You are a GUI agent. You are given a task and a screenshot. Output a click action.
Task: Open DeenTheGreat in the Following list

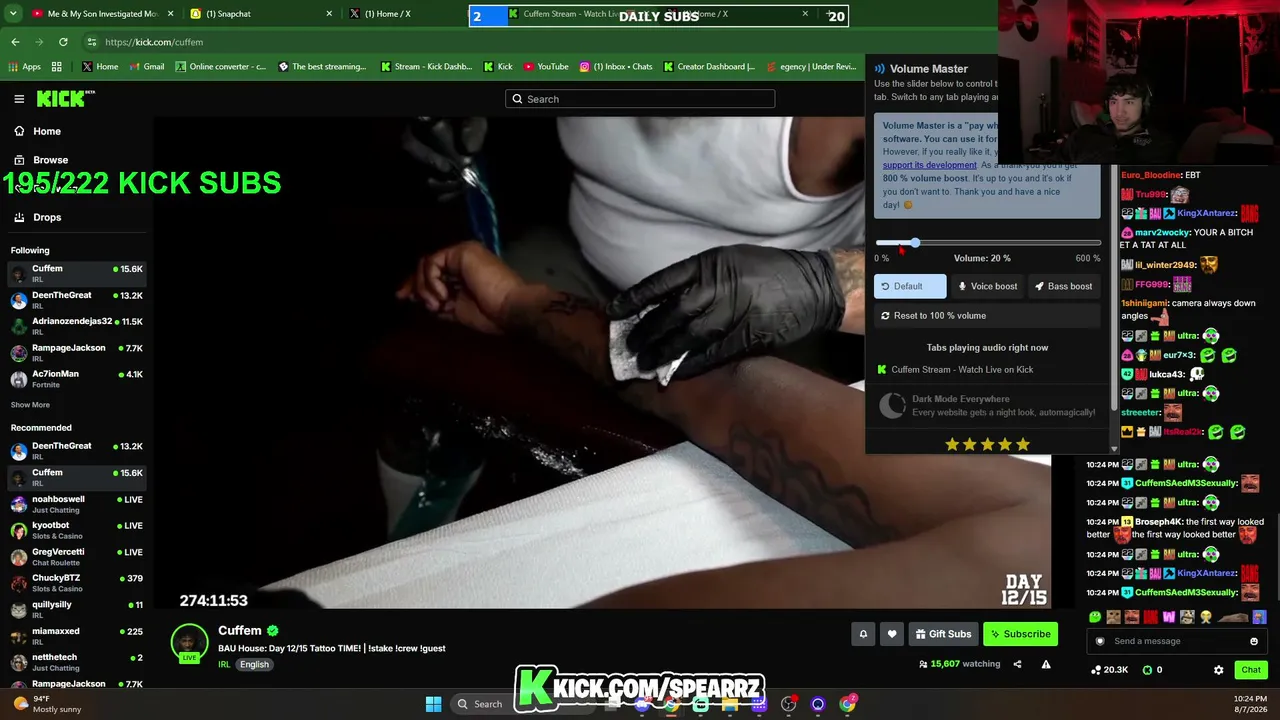pyautogui.click(x=76, y=300)
